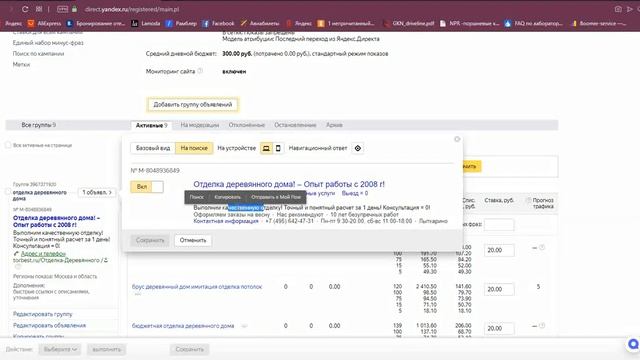Open the Рамблер bookmark

click(x=181, y=24)
